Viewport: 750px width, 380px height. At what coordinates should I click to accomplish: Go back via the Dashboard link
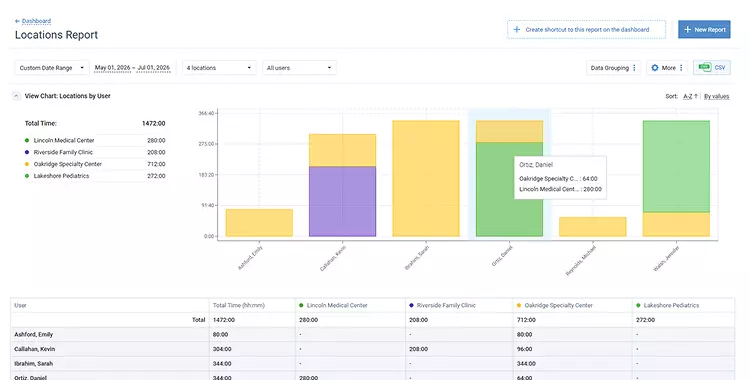(36, 21)
